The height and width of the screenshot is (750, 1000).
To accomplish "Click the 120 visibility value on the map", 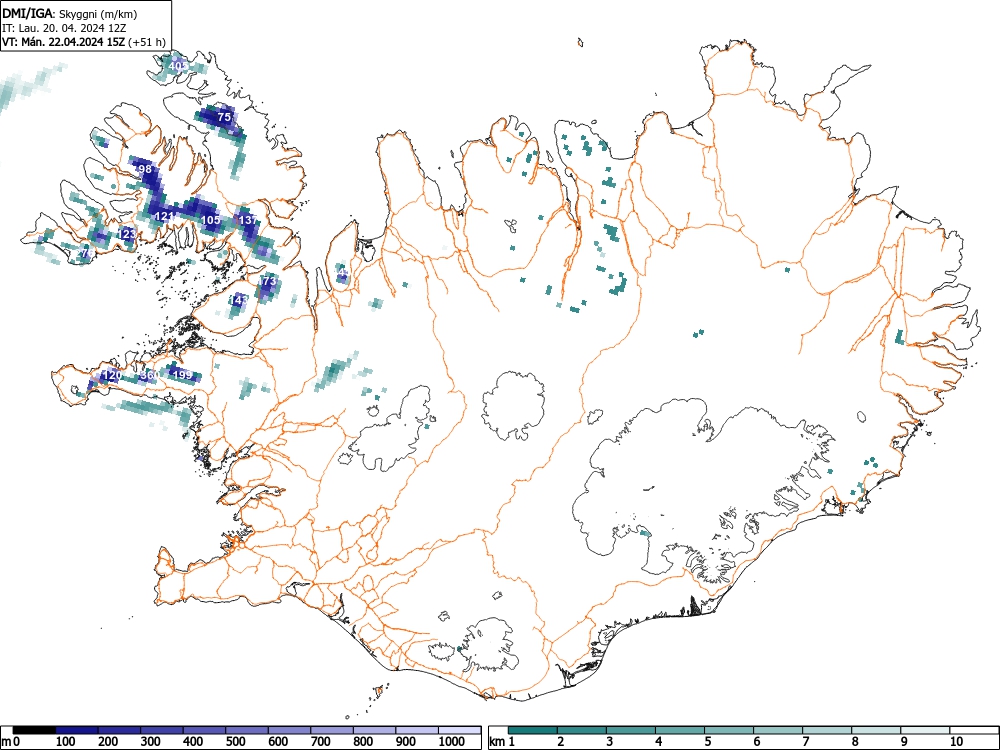I will pos(112,375).
